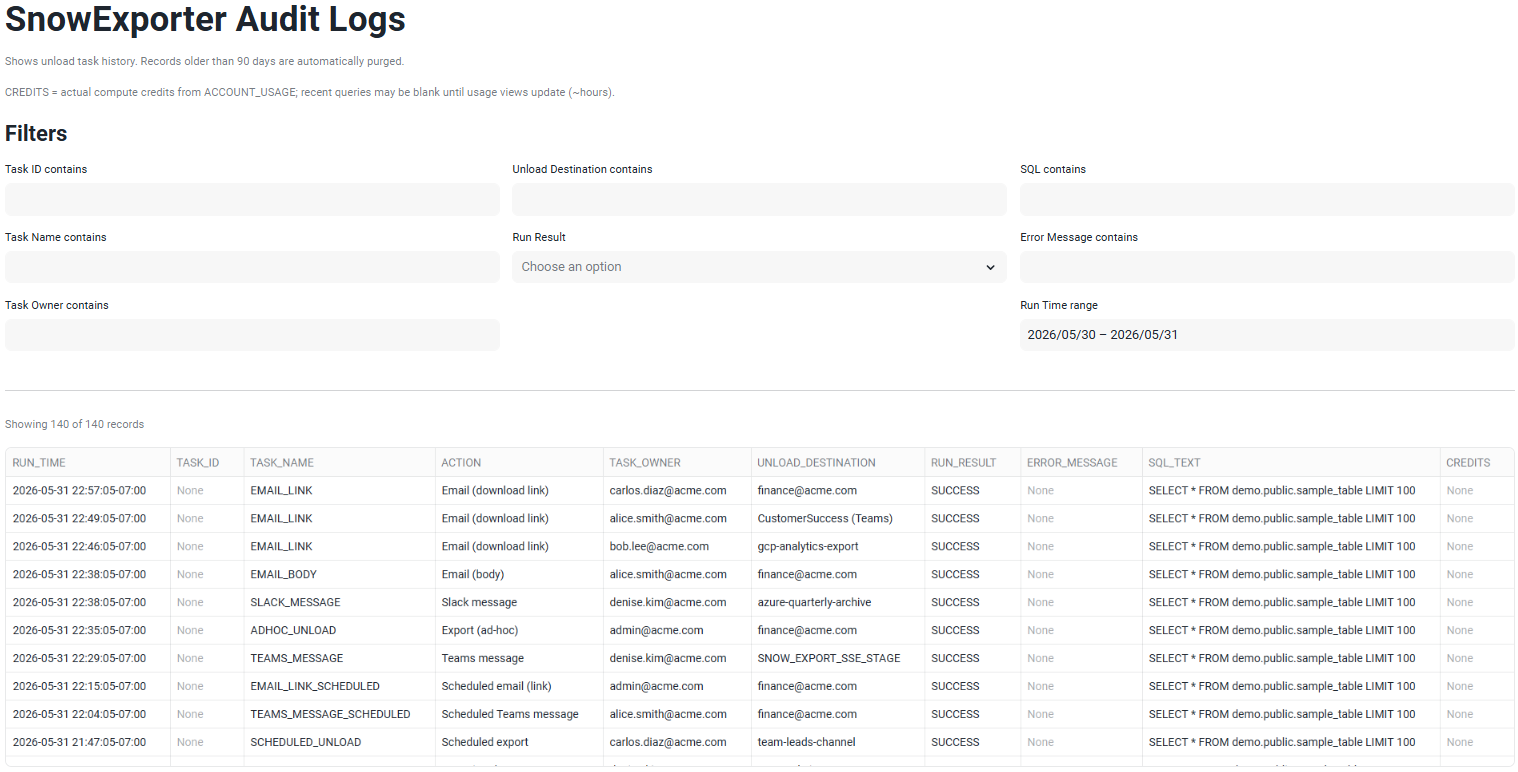This screenshot has height=772, width=1518.
Task: Click the team-leads-channel destination cell
Action: click(838, 743)
